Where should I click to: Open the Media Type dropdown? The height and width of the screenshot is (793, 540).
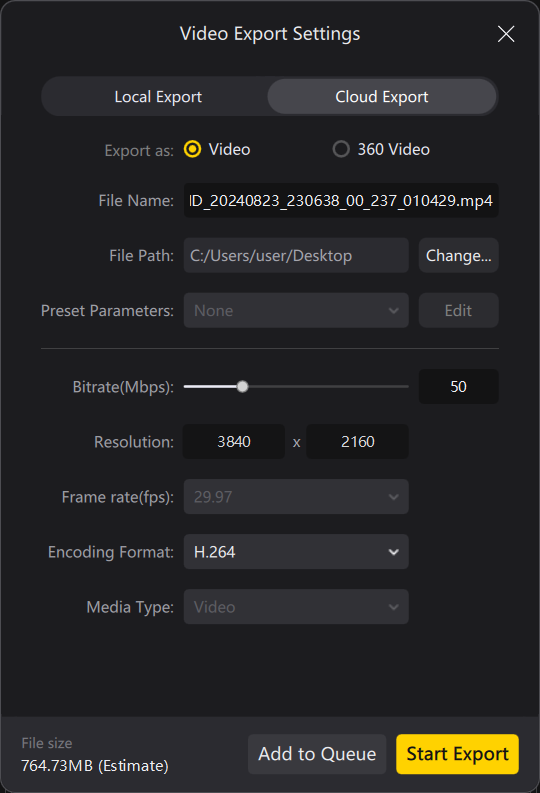(296, 607)
